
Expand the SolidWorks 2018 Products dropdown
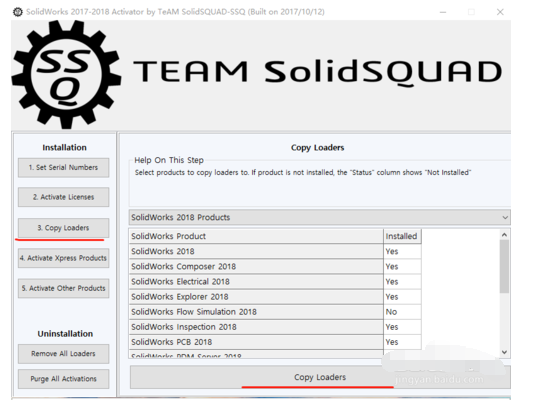click(319, 217)
